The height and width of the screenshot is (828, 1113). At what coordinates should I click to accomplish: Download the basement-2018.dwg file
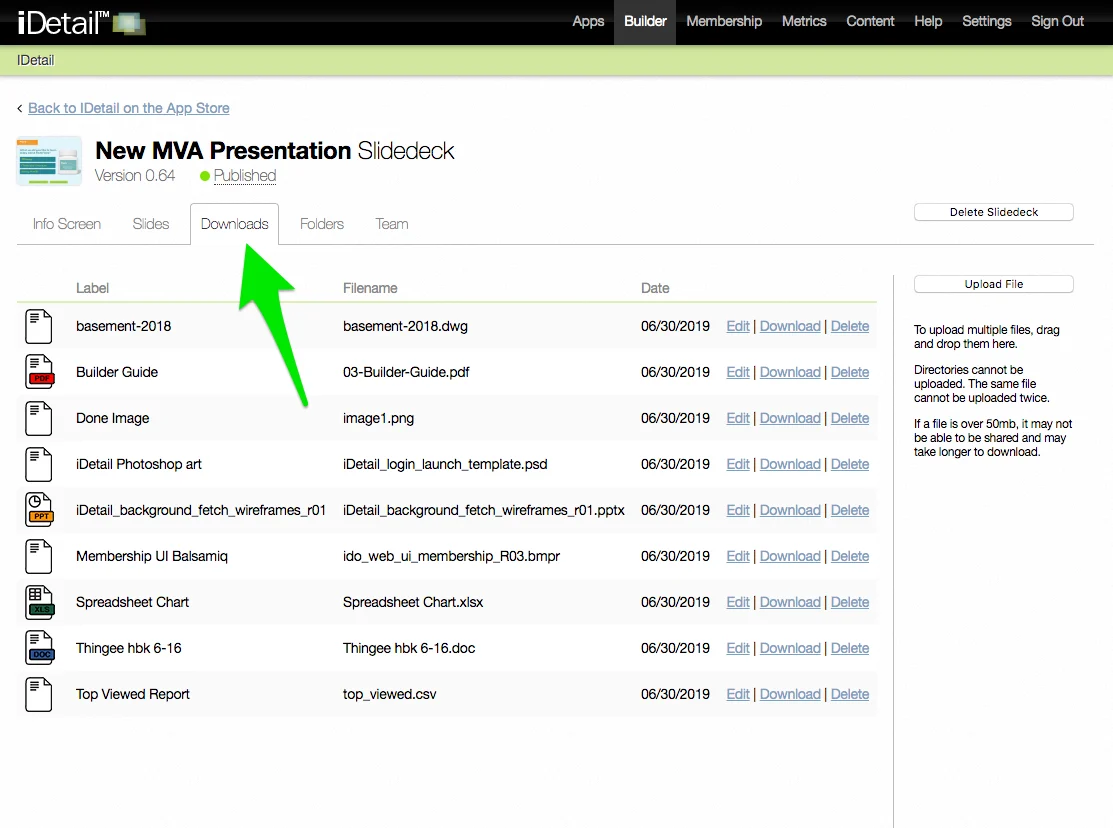[x=790, y=326]
